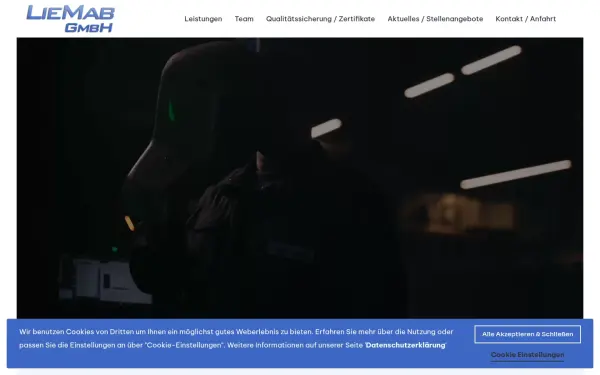This screenshot has height=375, width=600.
Task: Open Qualitätssicherung / Zertifikate menu item
Action: click(x=320, y=19)
